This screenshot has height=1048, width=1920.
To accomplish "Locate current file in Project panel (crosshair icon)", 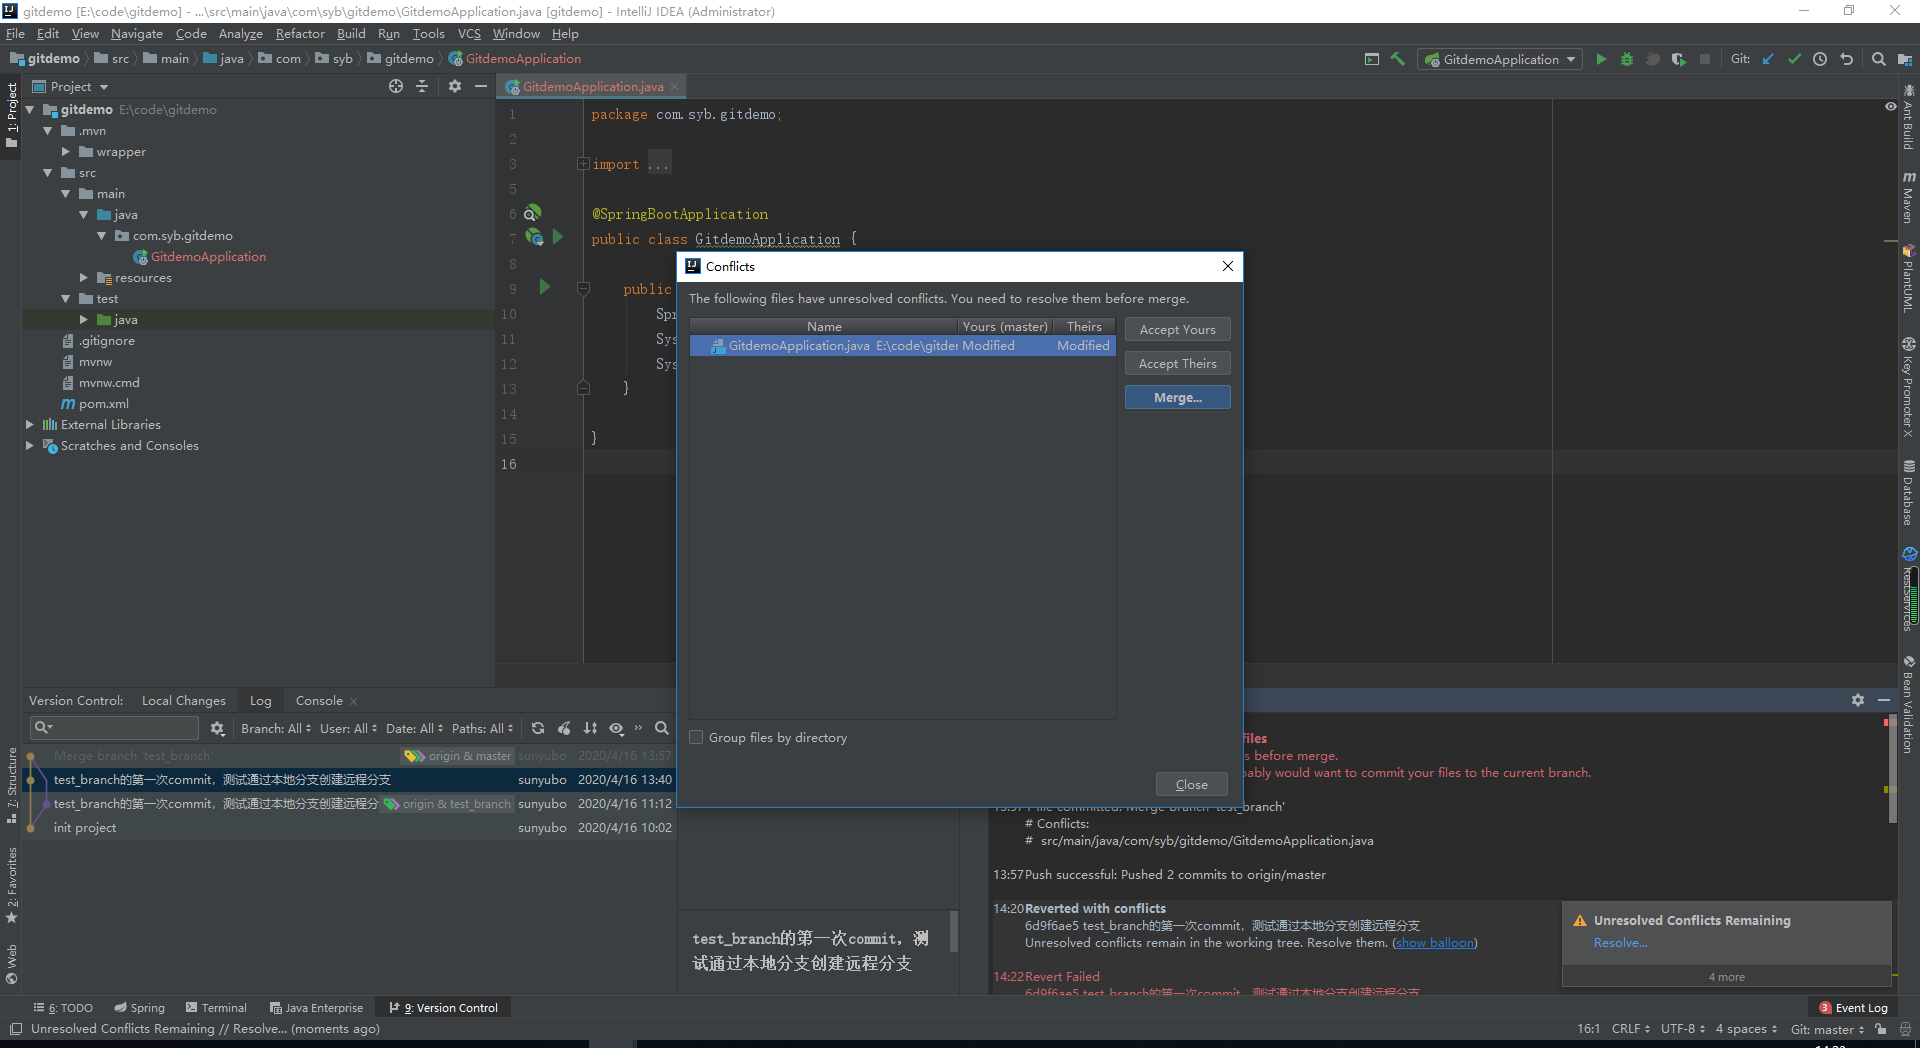I will pos(396,86).
